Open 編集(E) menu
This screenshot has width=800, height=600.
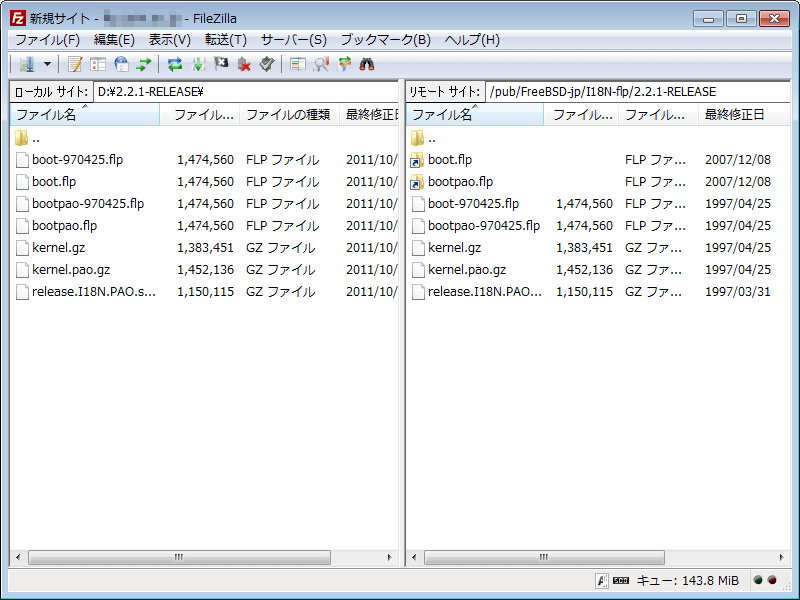point(114,40)
